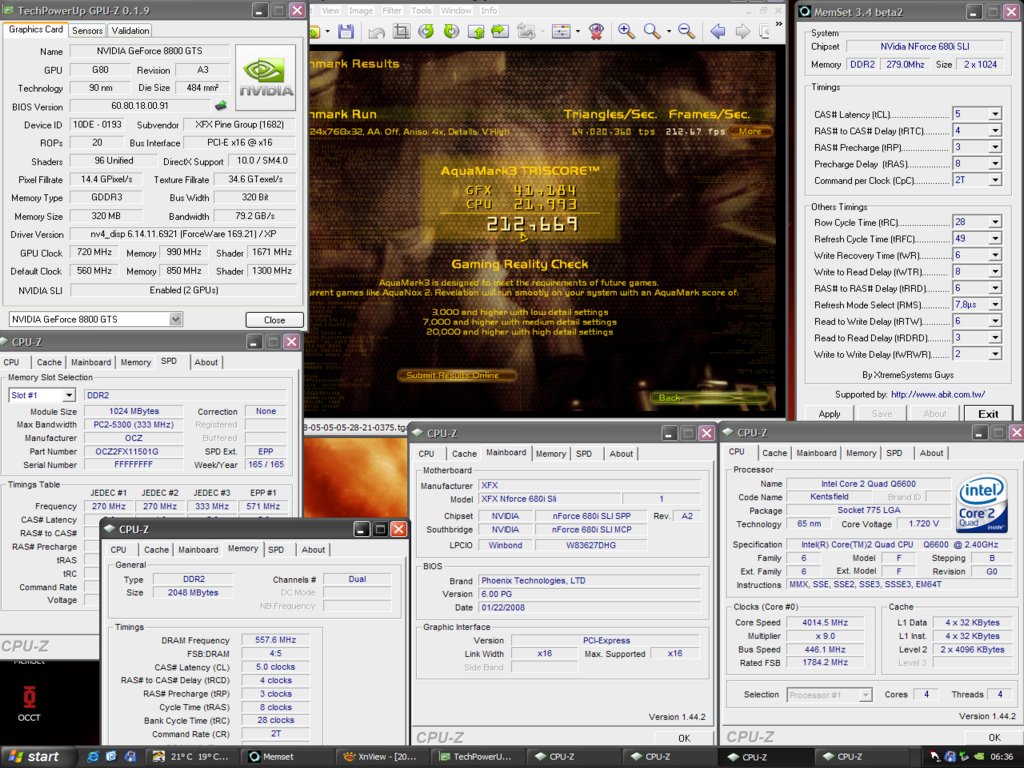Click the plain magnifier zoom icon
Image resolution: width=1024 pixels, height=768 pixels.
point(652,31)
